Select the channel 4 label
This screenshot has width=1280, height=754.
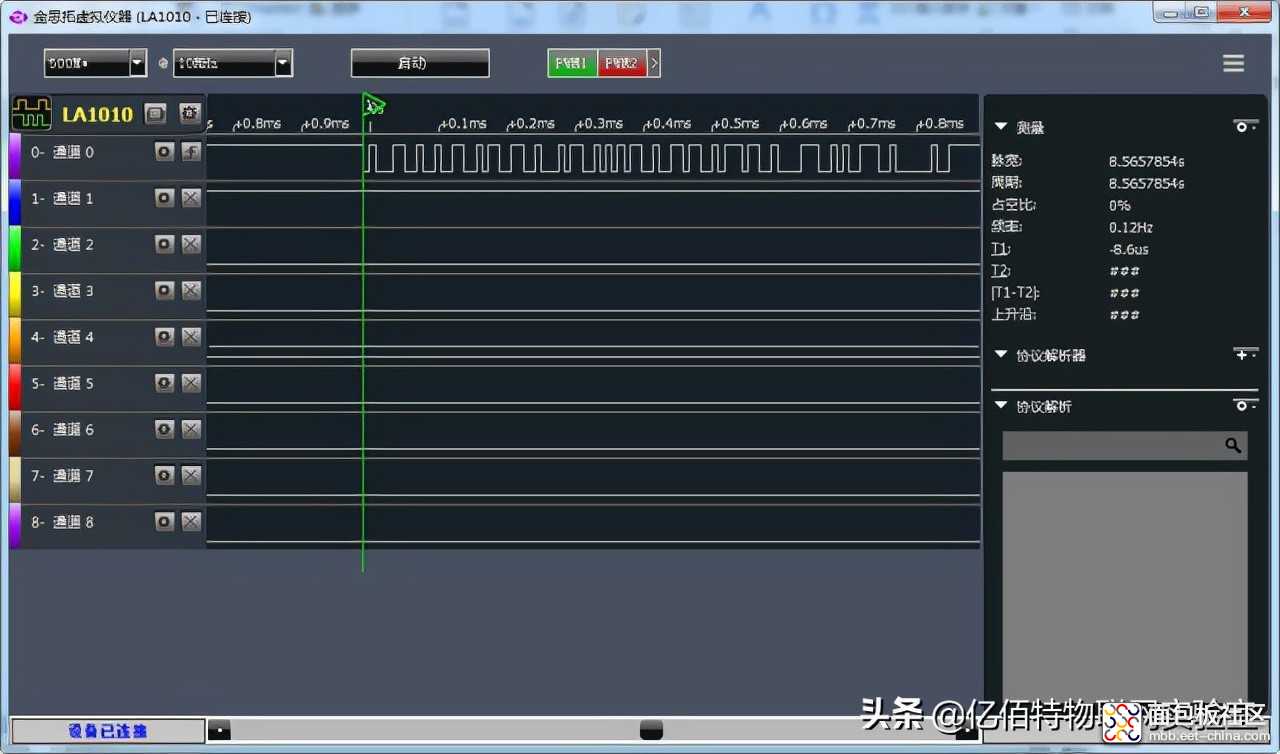62,337
